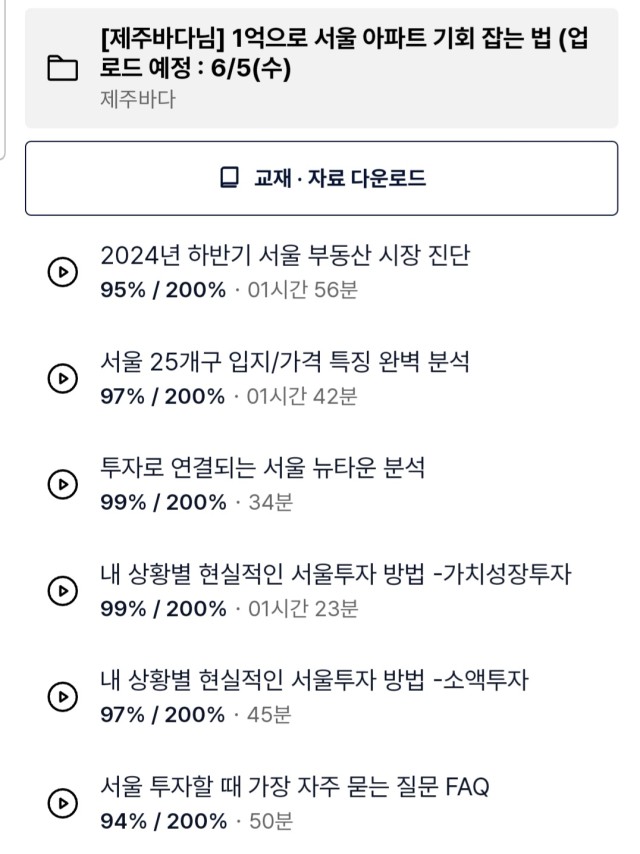The width and height of the screenshot is (640, 854).
Task: Click the folder icon beside 제주바다님 course title
Action: click(x=63, y=68)
